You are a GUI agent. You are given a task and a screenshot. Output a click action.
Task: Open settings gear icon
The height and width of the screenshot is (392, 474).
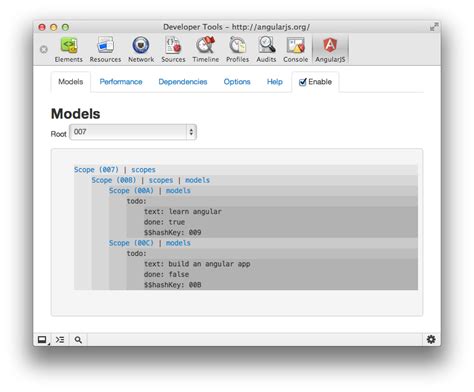[431, 339]
